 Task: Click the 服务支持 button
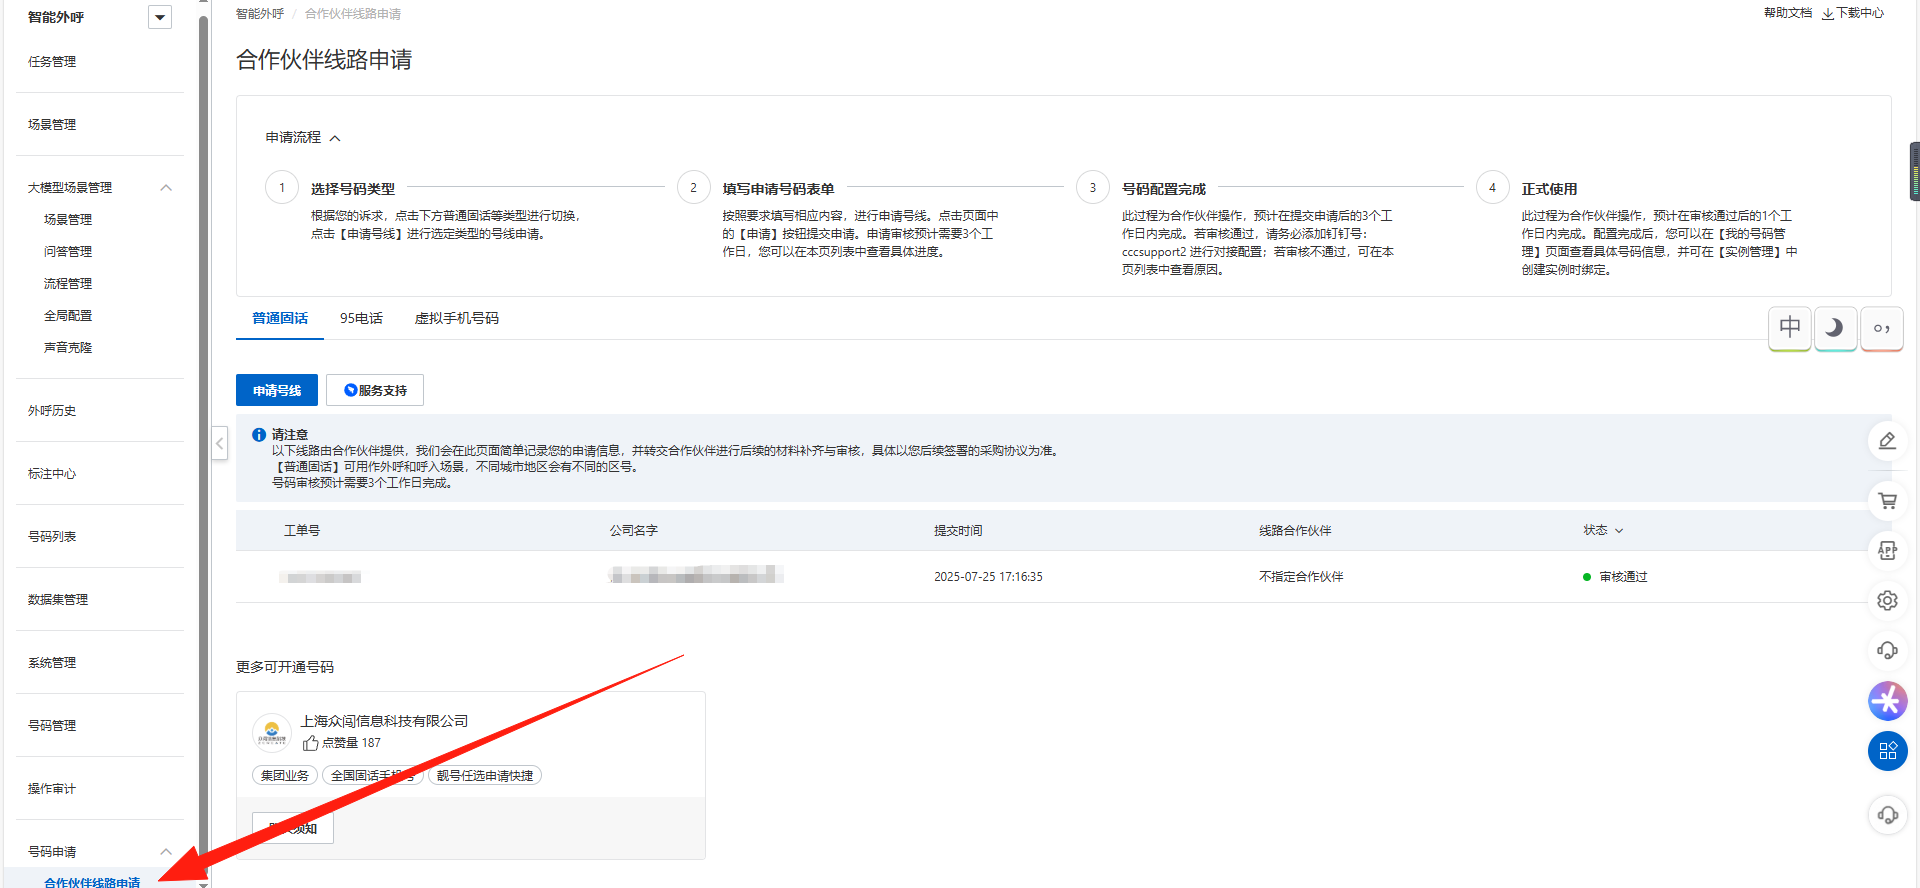point(375,390)
